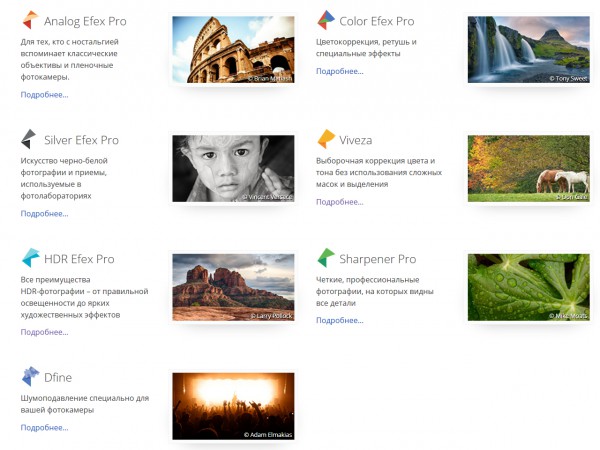Open the Colosseum photo thumbnail
The image size is (600, 450).
[233, 49]
